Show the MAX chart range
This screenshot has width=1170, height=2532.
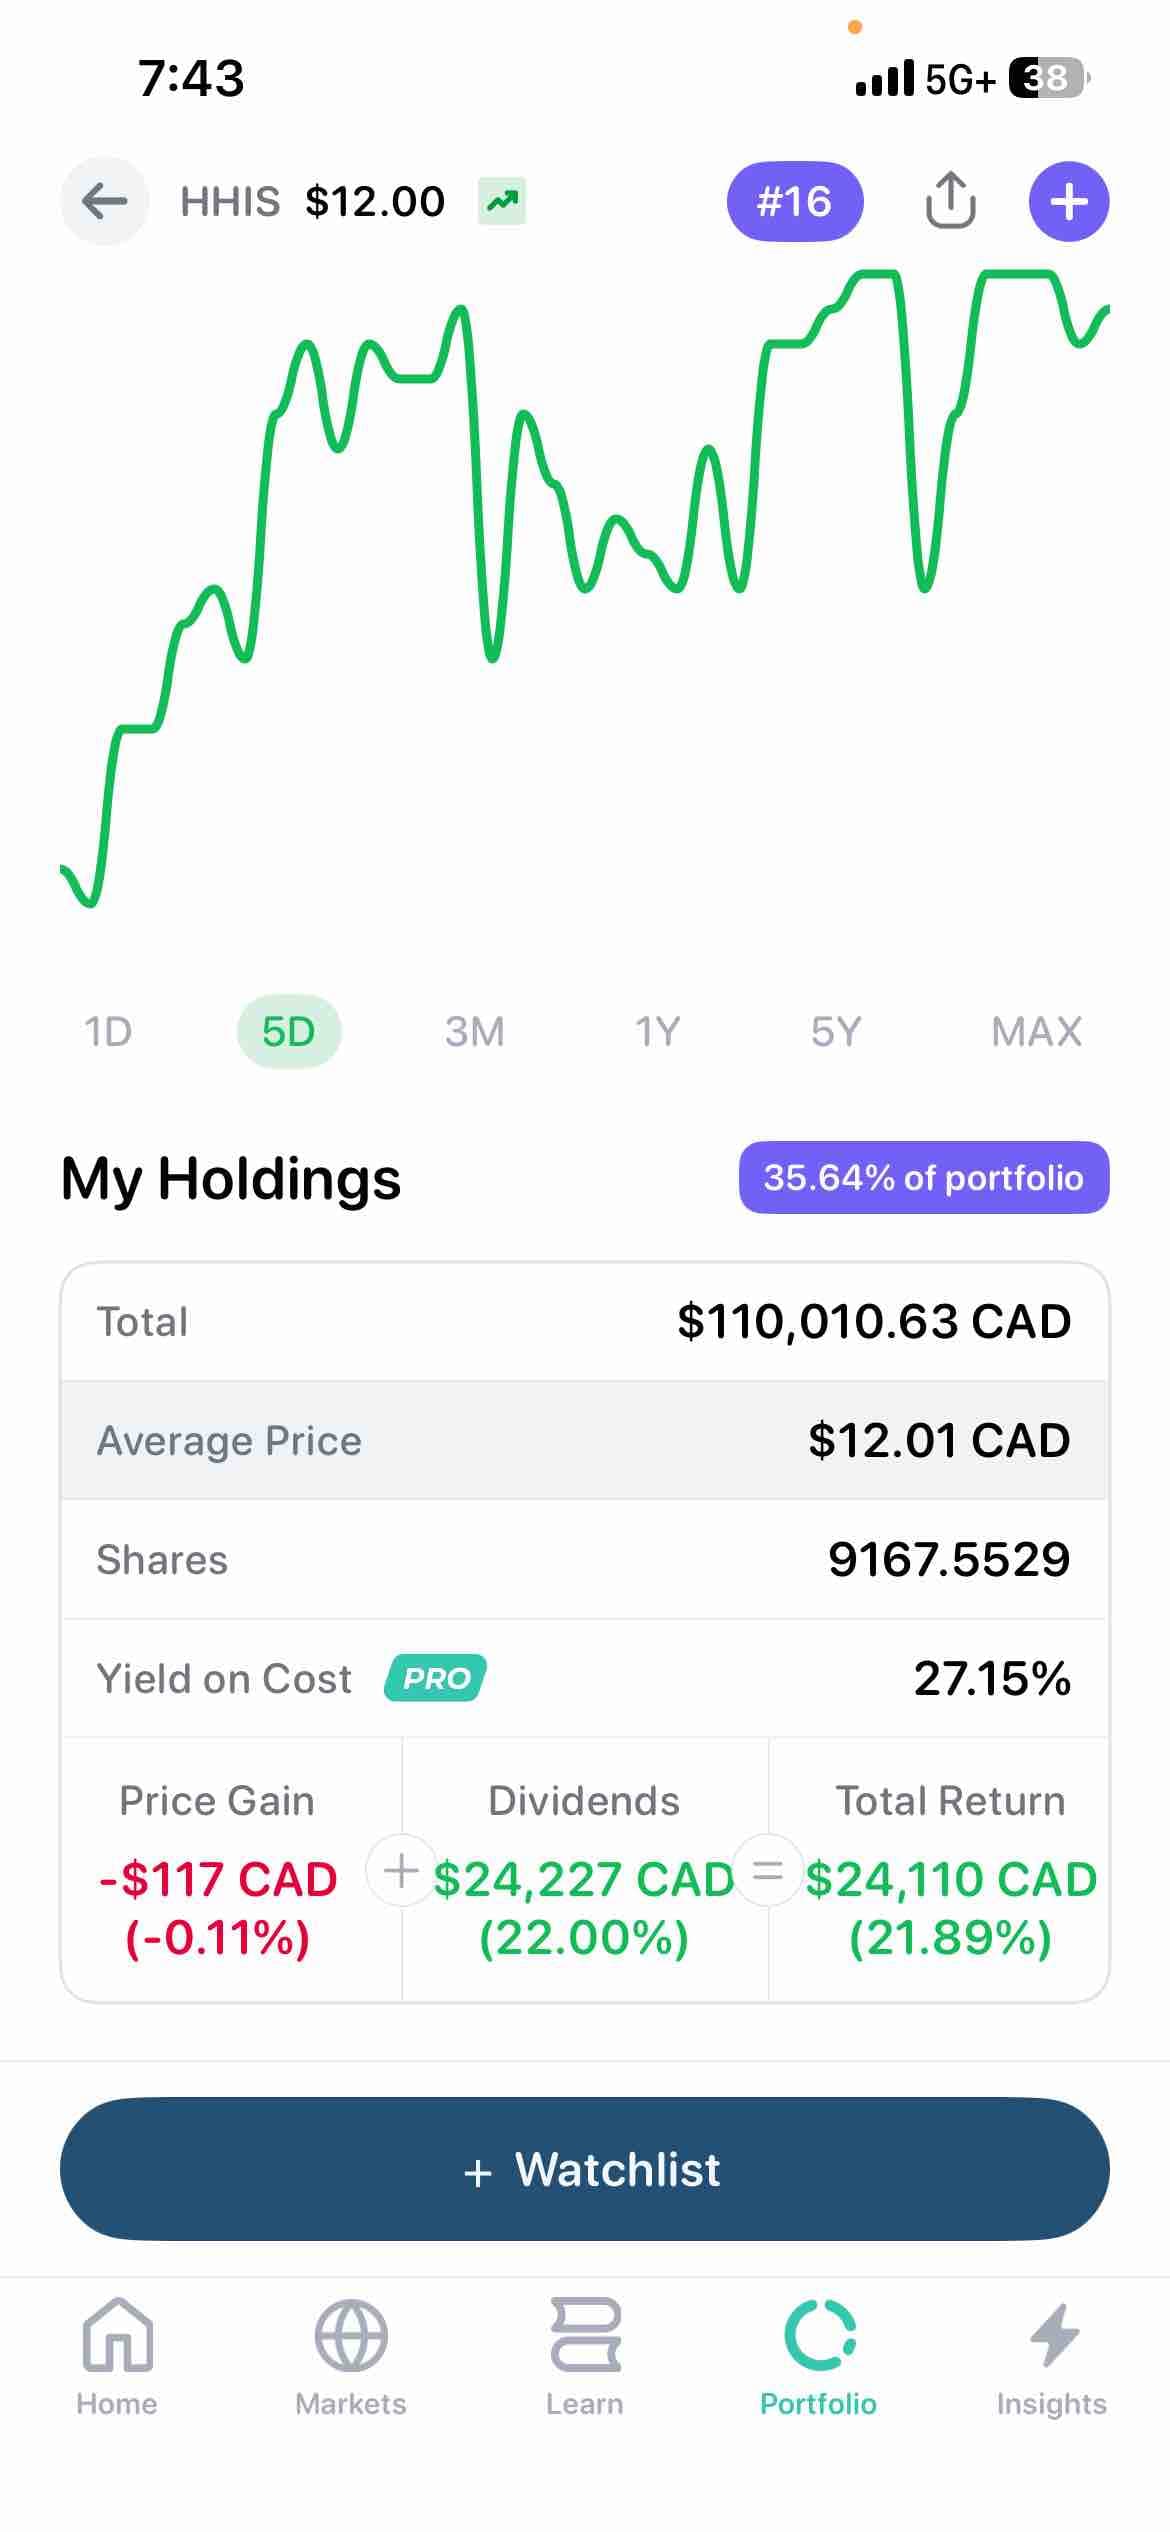1037,1031
